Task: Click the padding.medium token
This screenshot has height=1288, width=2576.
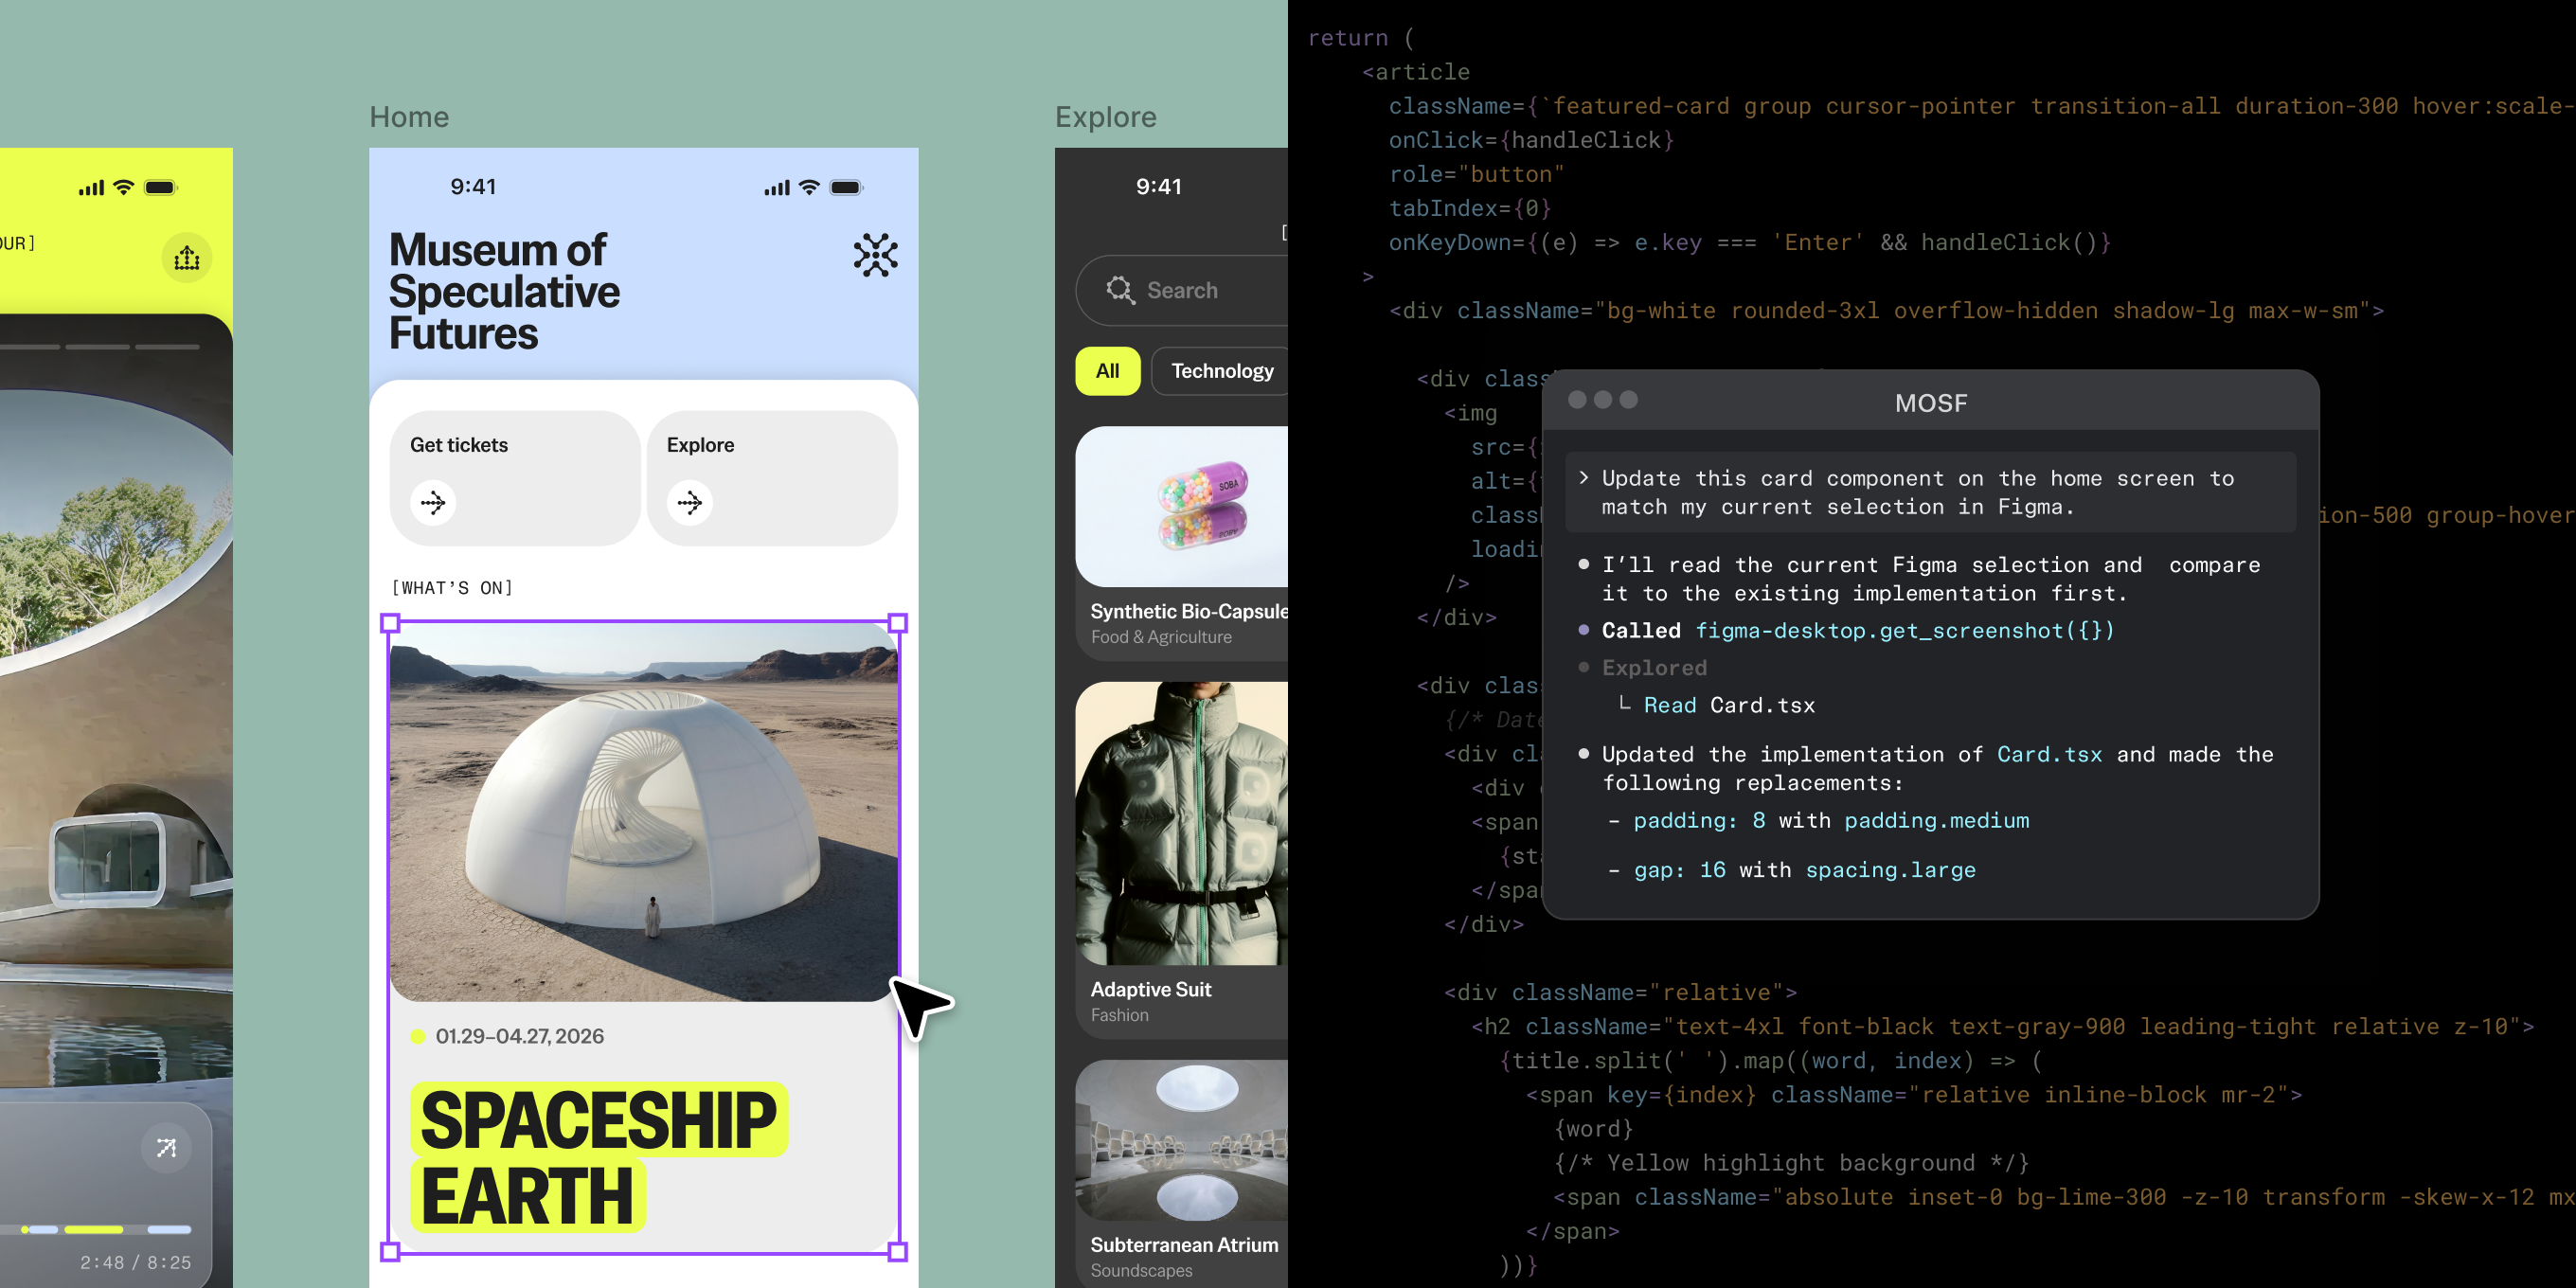Action: click(x=1936, y=820)
